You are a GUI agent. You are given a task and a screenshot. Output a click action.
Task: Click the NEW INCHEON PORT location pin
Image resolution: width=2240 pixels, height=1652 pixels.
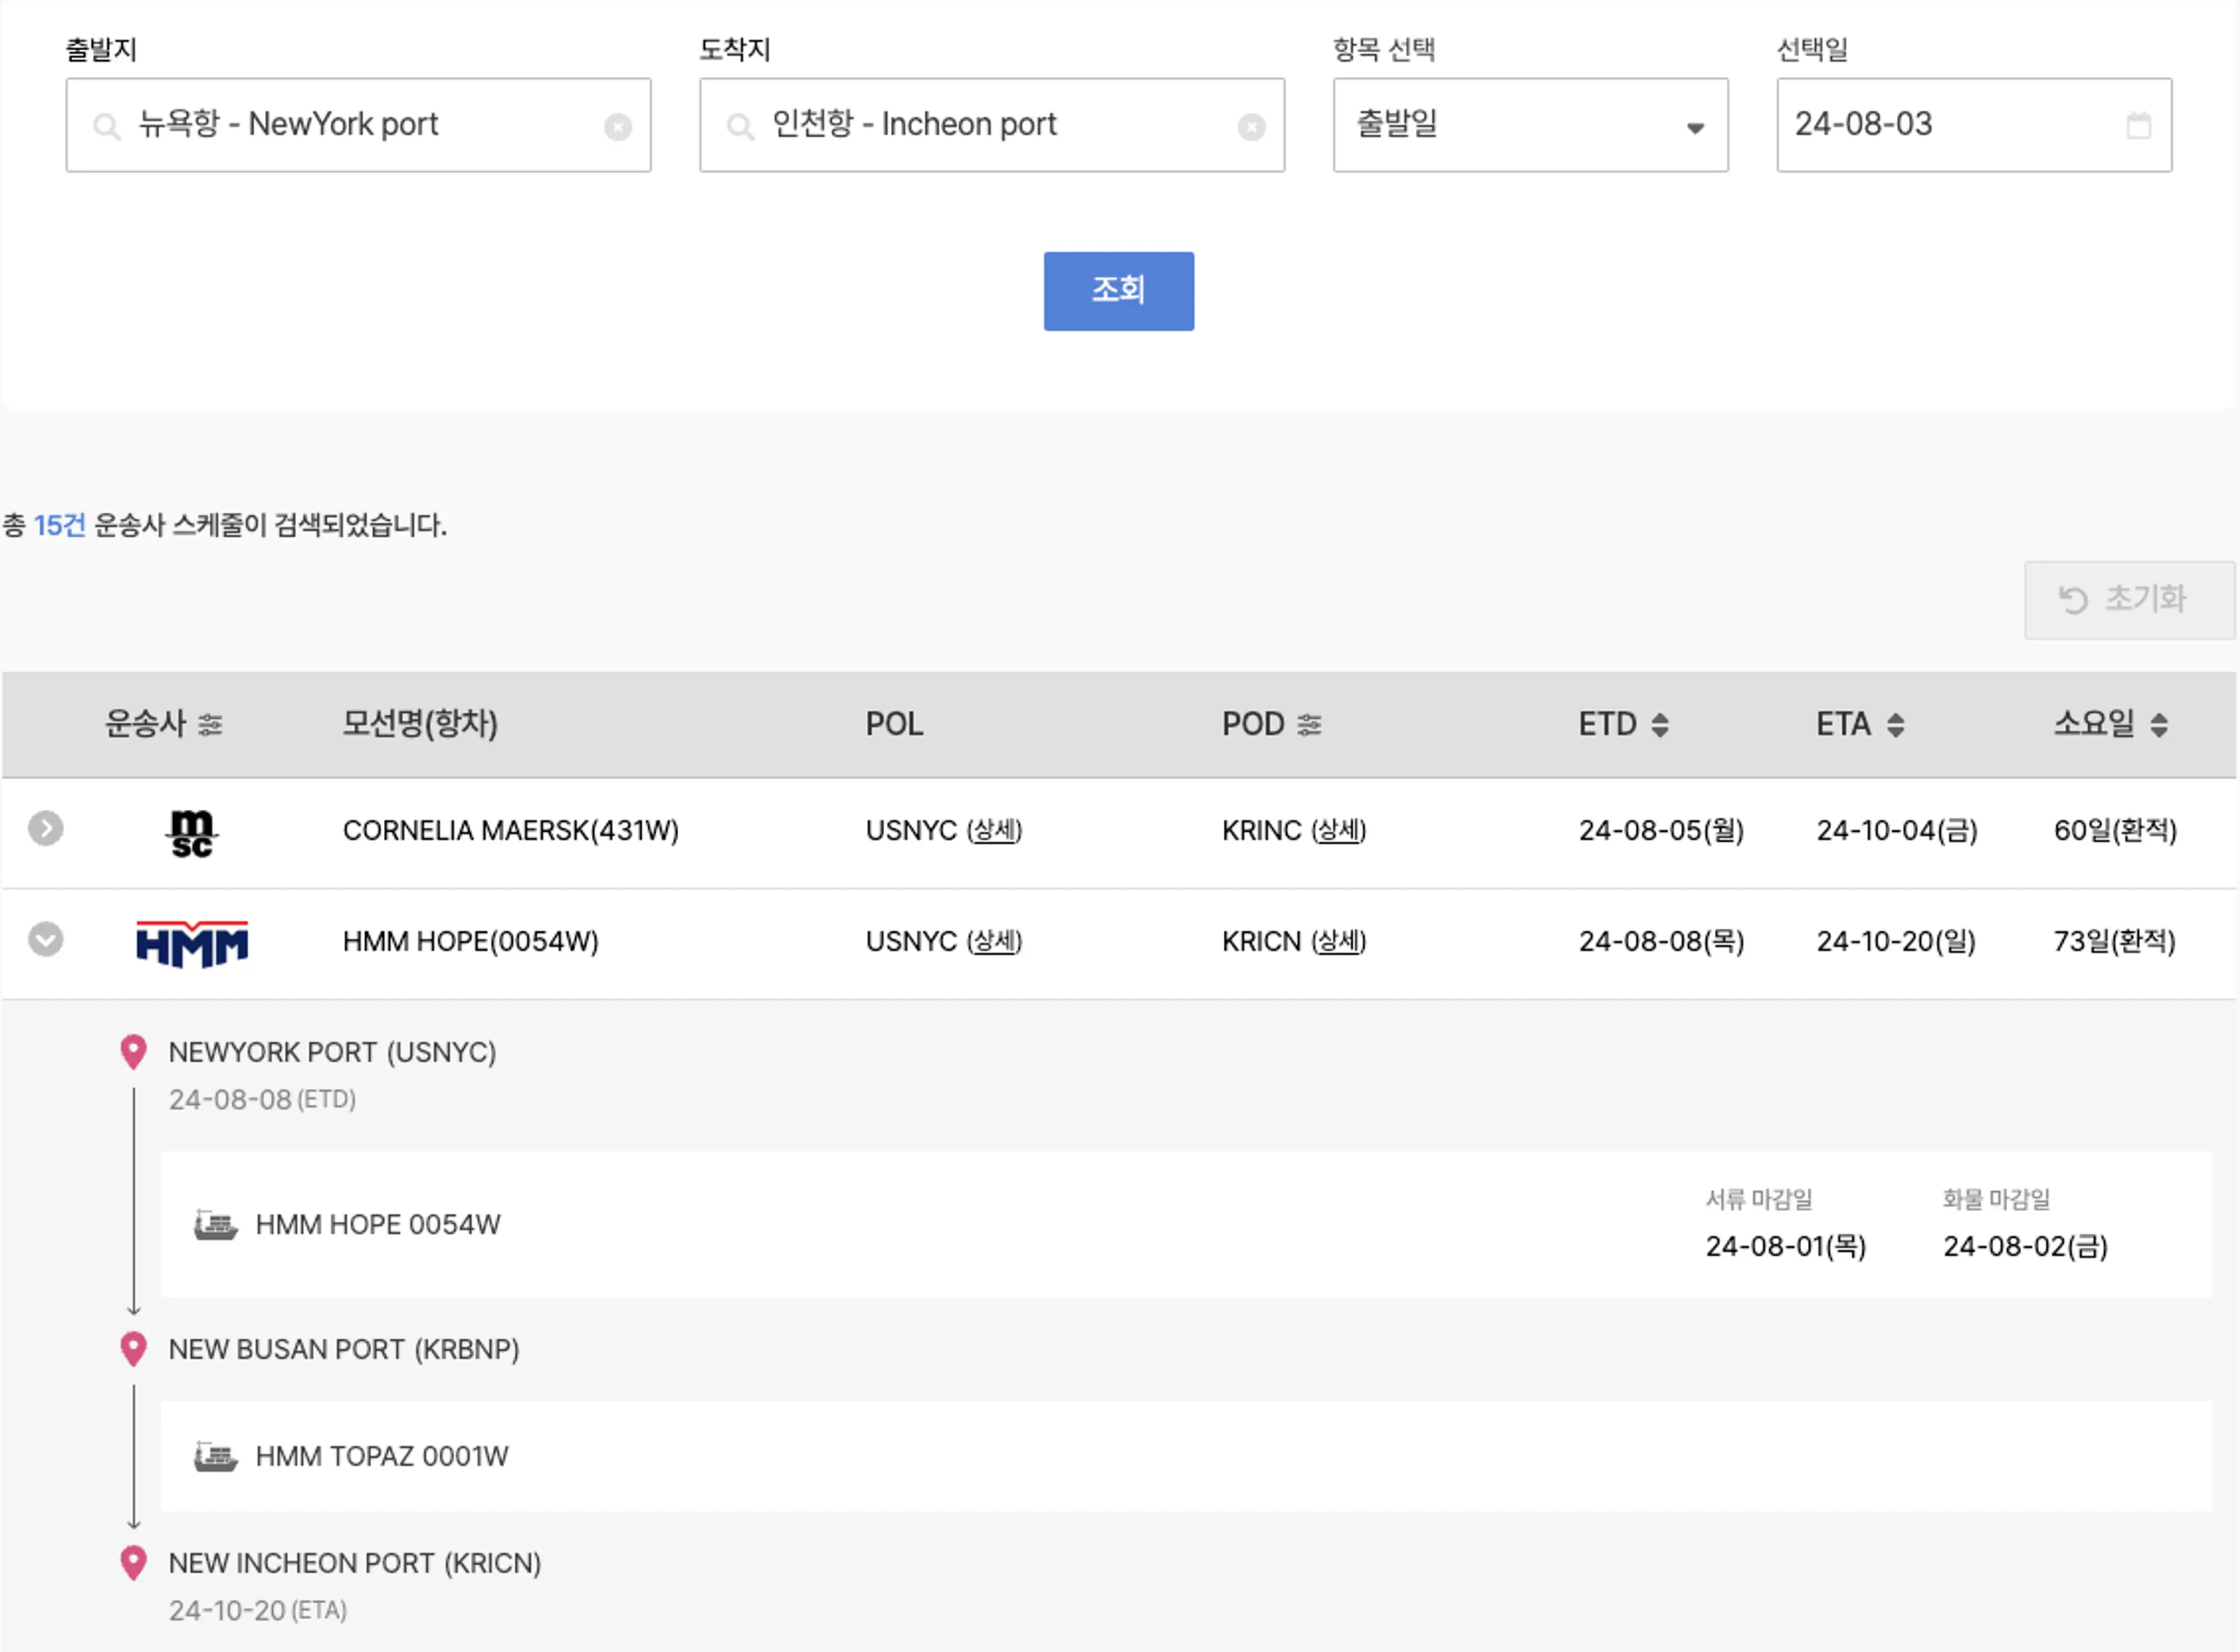[133, 1563]
